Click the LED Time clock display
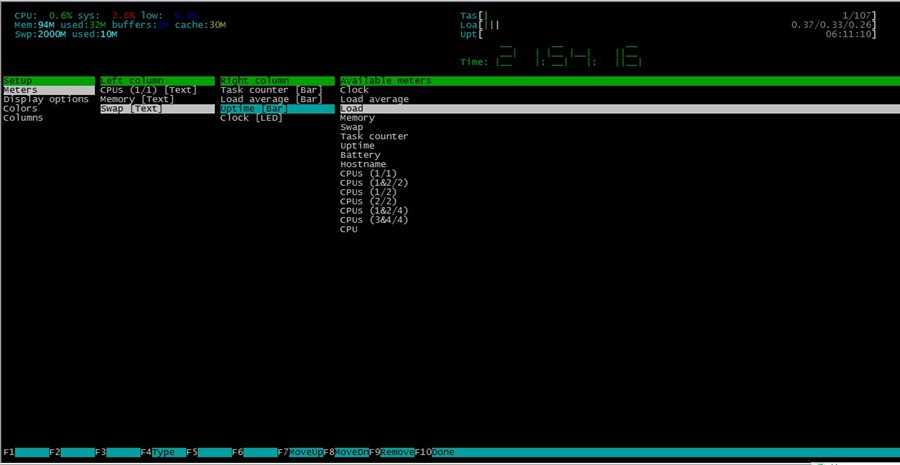 point(551,57)
